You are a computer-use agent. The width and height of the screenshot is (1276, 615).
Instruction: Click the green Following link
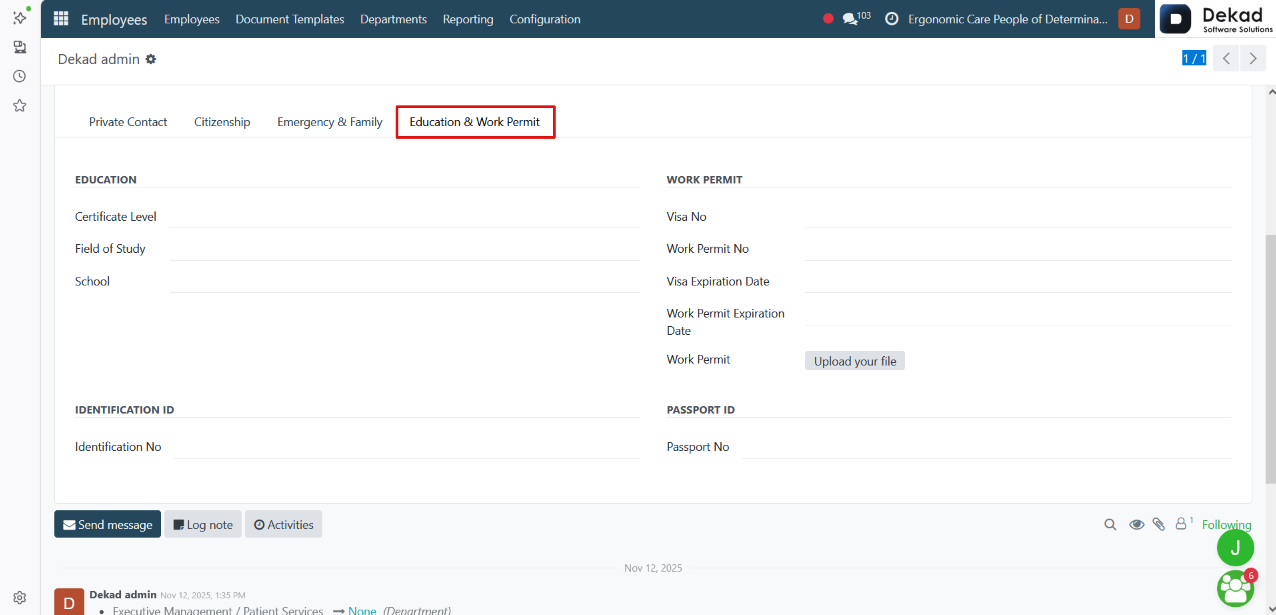pyautogui.click(x=1227, y=524)
